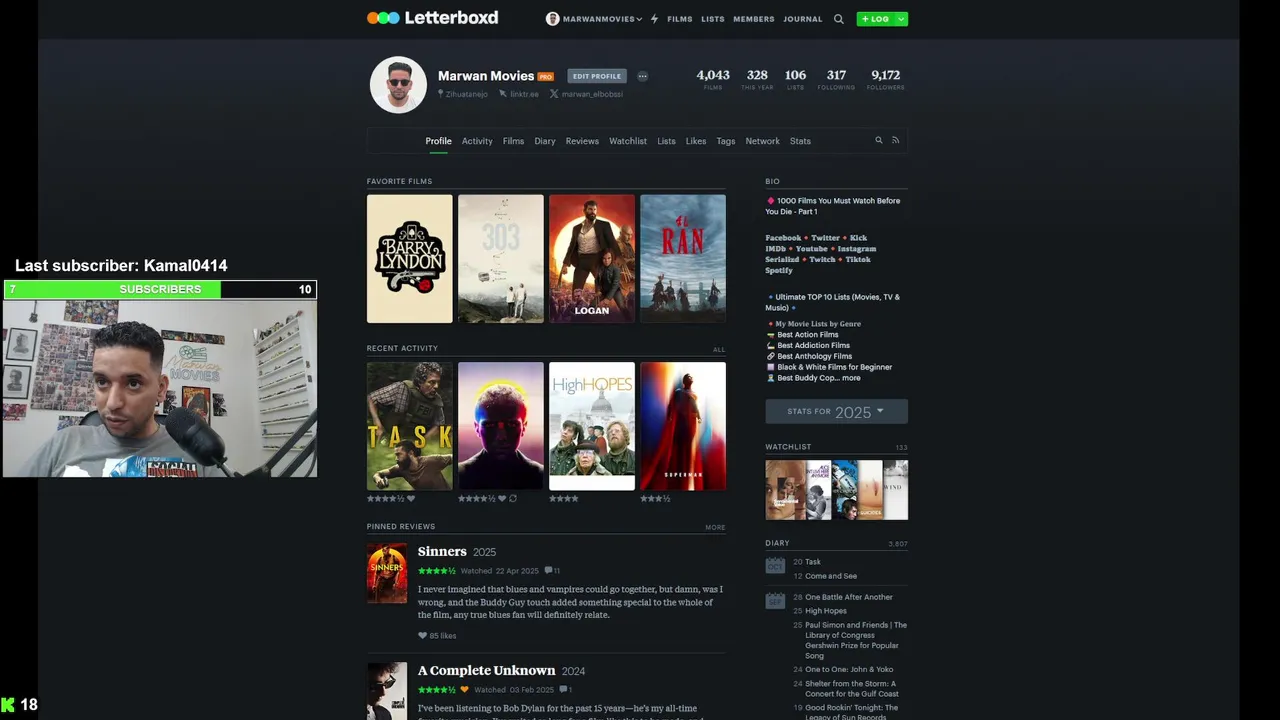Click the linktr.ee website link
This screenshot has height=720, width=1280.
[x=519, y=94]
